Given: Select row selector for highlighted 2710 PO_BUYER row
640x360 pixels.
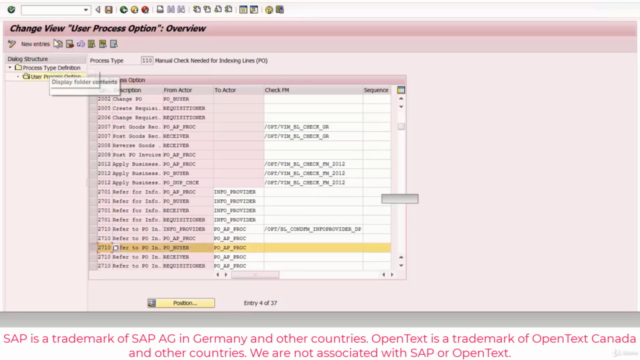Looking at the screenshot, I should (93, 248).
